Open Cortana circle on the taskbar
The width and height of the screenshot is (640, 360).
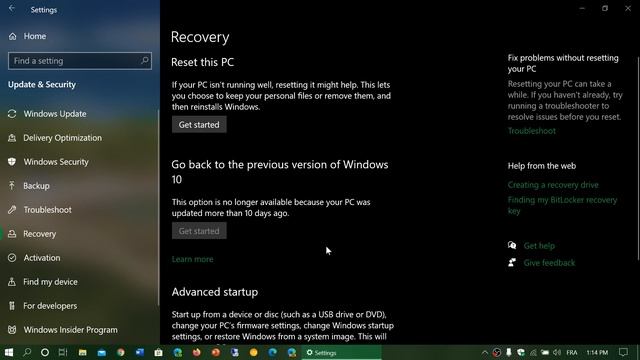[45, 352]
